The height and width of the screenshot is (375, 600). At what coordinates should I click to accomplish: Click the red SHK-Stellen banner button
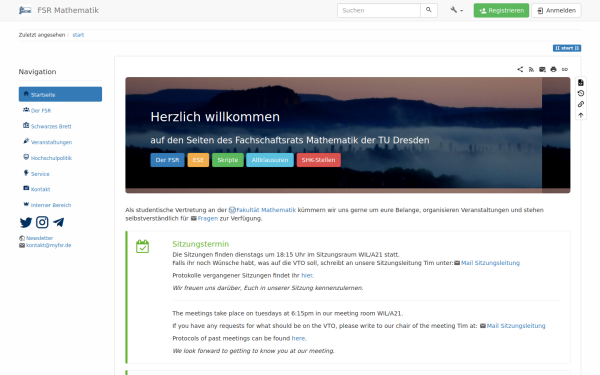point(318,160)
